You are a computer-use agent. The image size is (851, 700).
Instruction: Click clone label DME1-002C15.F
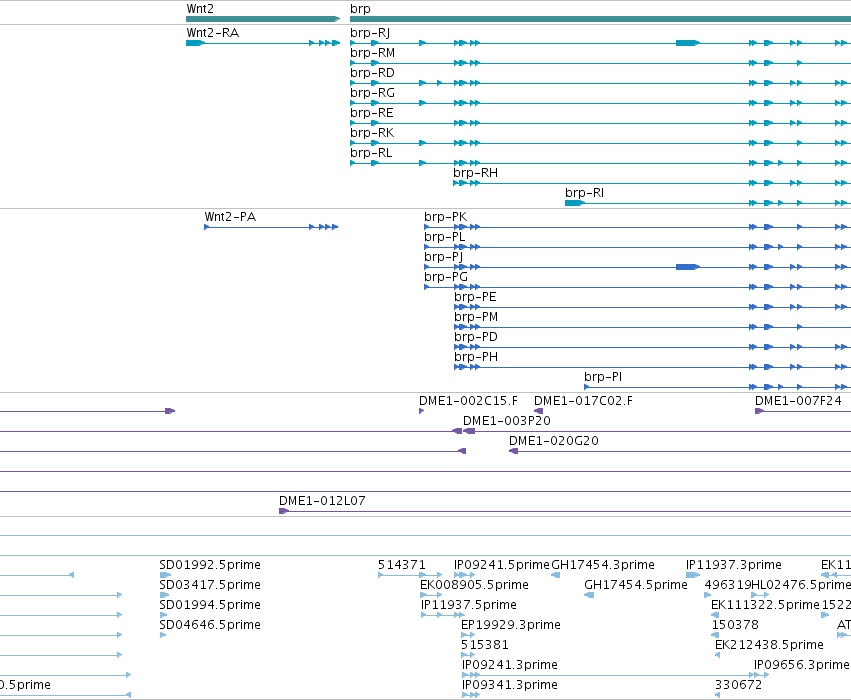point(468,401)
